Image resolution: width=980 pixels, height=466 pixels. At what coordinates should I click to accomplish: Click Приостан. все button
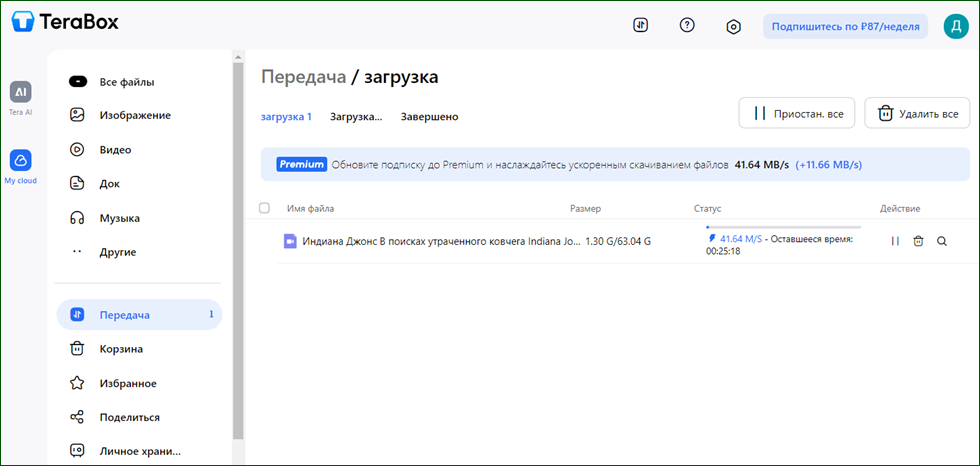797,113
